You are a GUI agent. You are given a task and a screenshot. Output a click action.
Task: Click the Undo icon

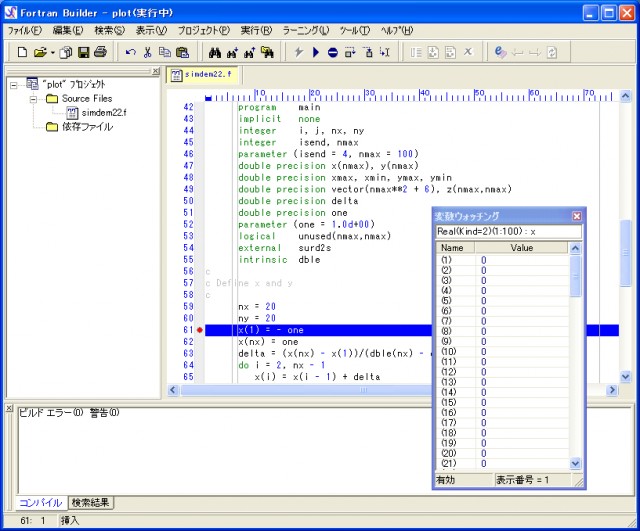131,52
